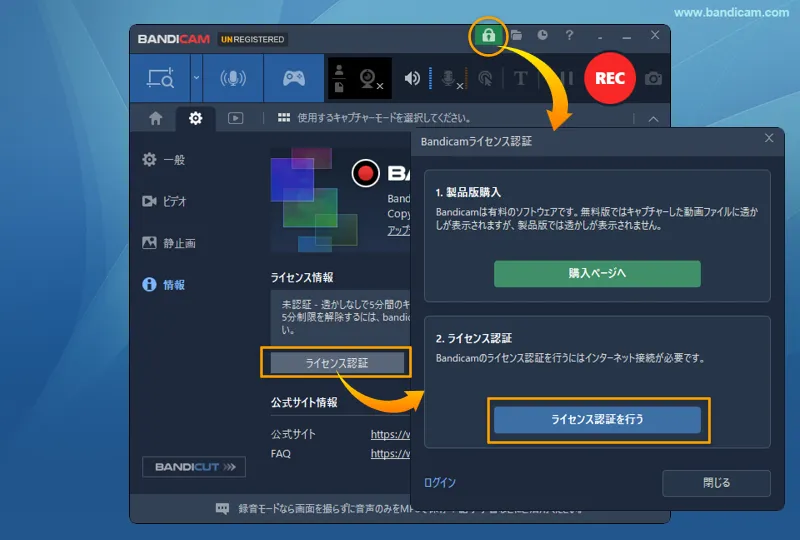Viewport: 800px width, 540px height.
Task: Close the Bandicamライセンス認証 dialog
Action: [769, 138]
